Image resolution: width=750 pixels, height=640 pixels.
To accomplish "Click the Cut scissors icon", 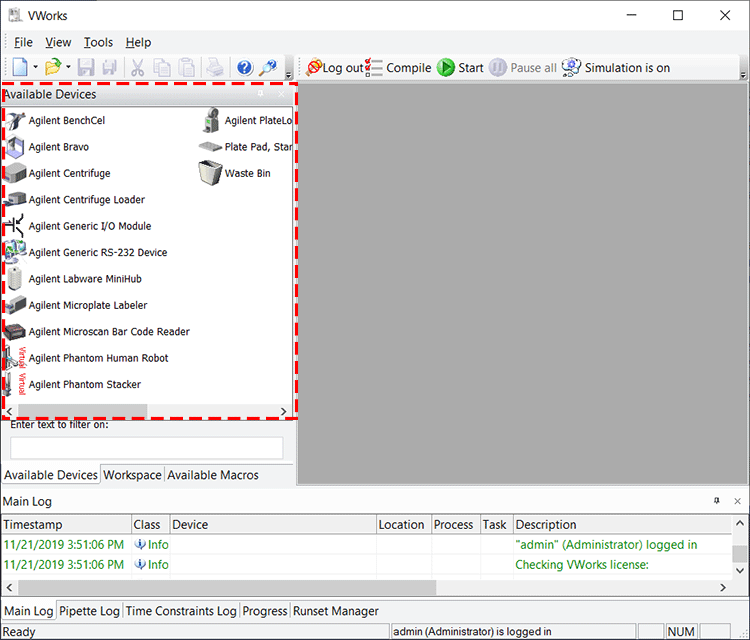I will click(138, 67).
